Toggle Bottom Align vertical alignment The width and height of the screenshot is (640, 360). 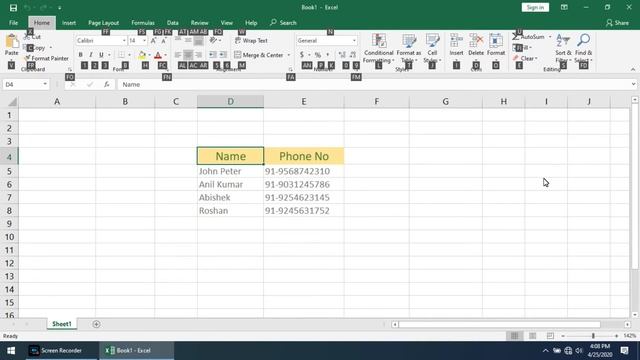[198, 40]
